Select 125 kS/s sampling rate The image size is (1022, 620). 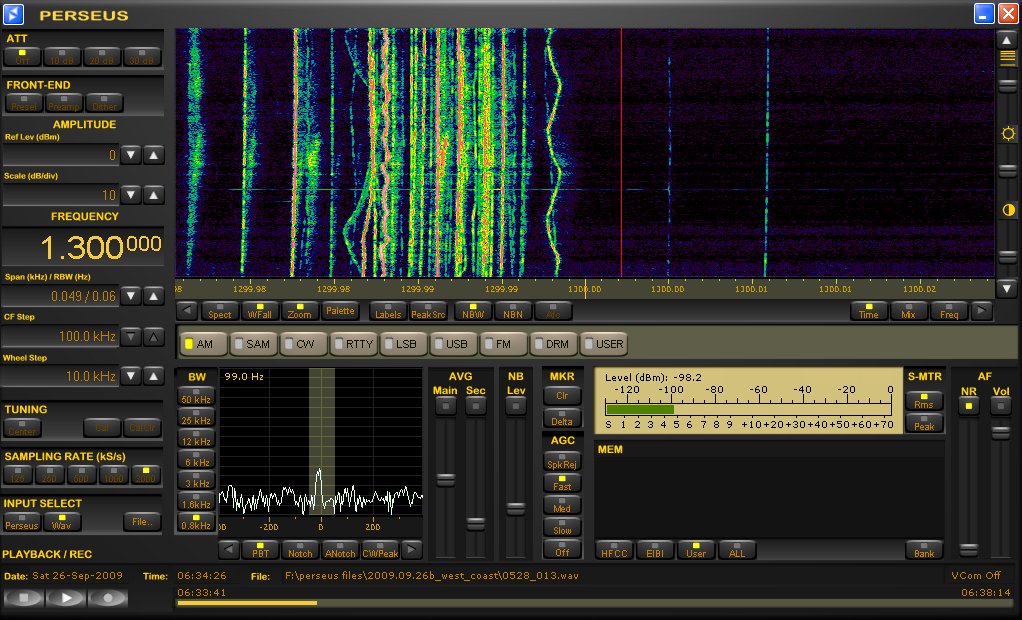(x=17, y=475)
